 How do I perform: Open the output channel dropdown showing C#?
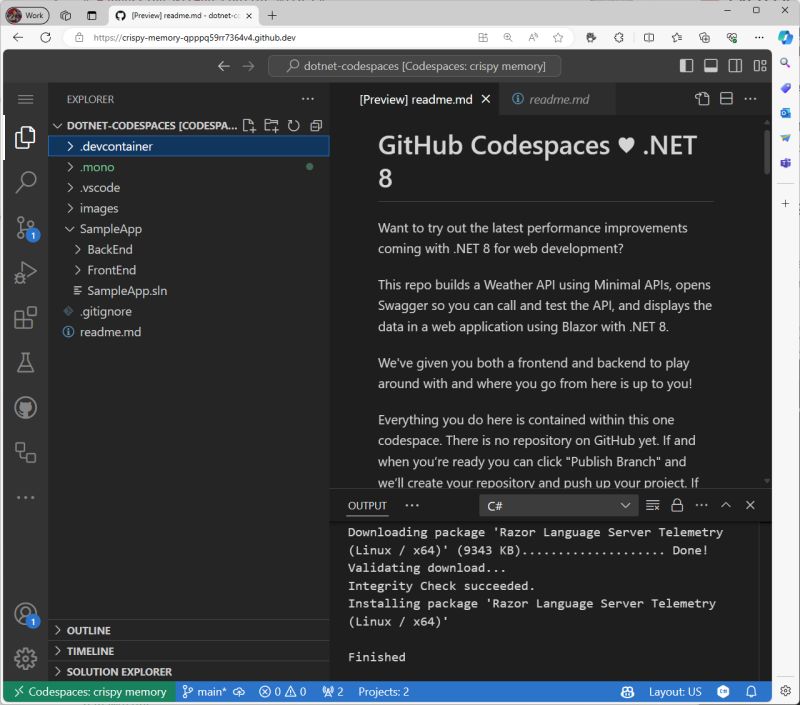pos(558,506)
